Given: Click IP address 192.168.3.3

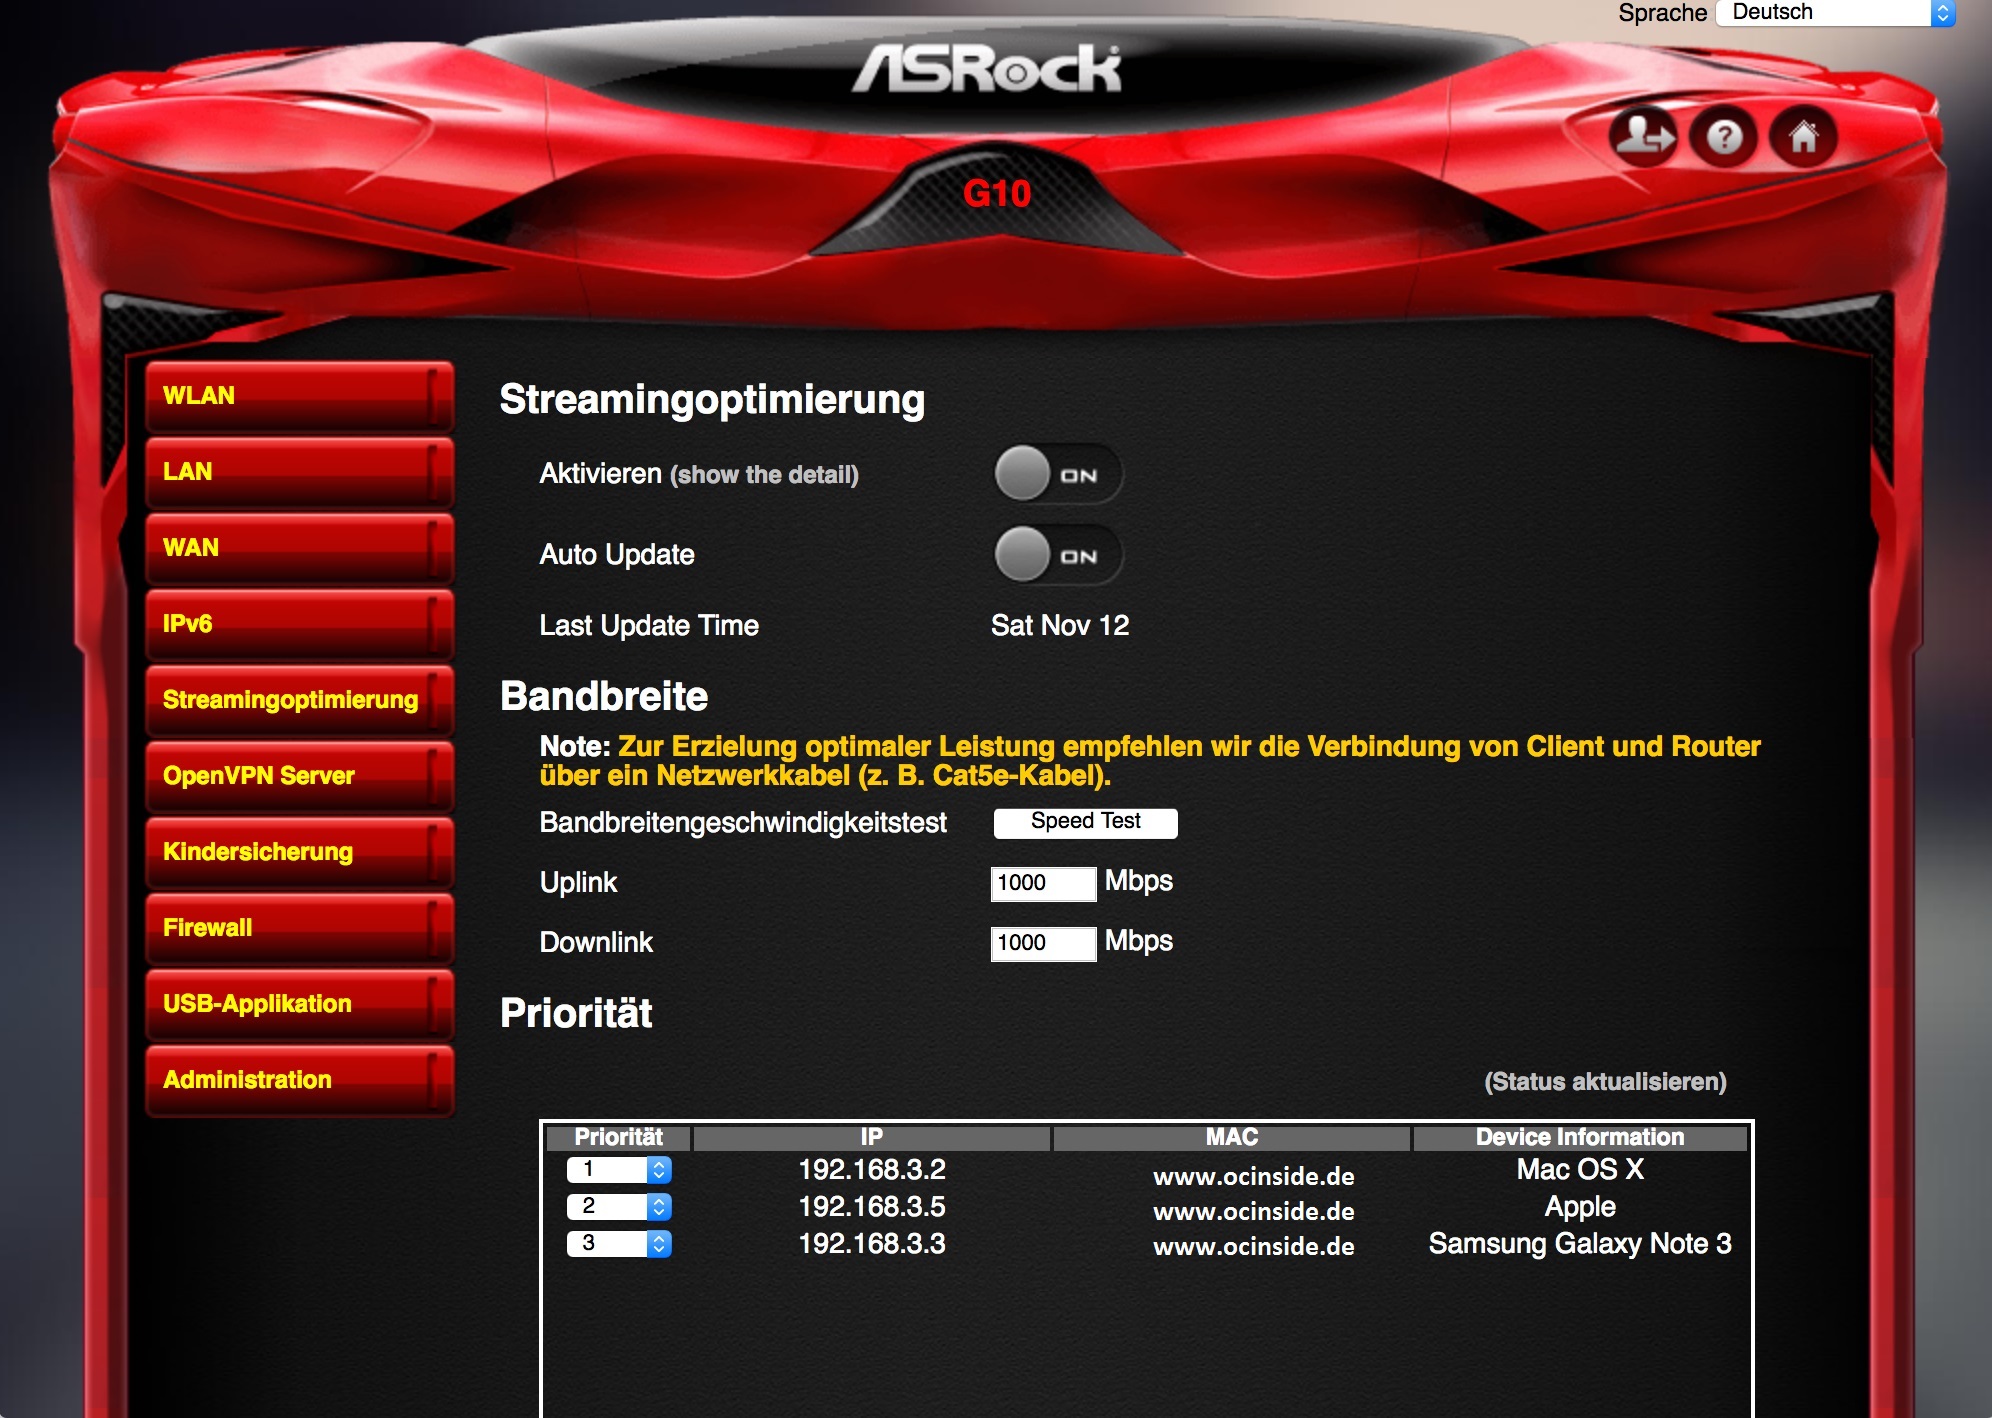Looking at the screenshot, I should coord(872,1243).
